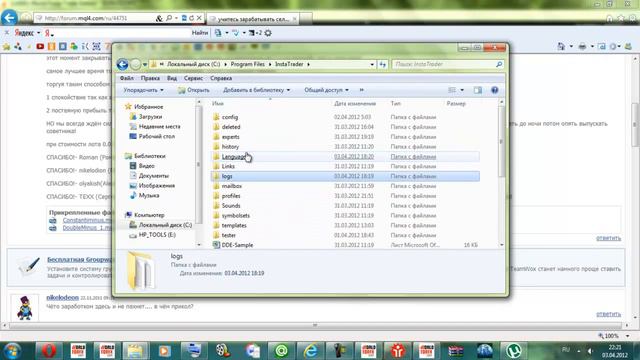Select Избранное in navigation pane
Image resolution: width=640 pixels, height=360 pixels.
(x=148, y=107)
